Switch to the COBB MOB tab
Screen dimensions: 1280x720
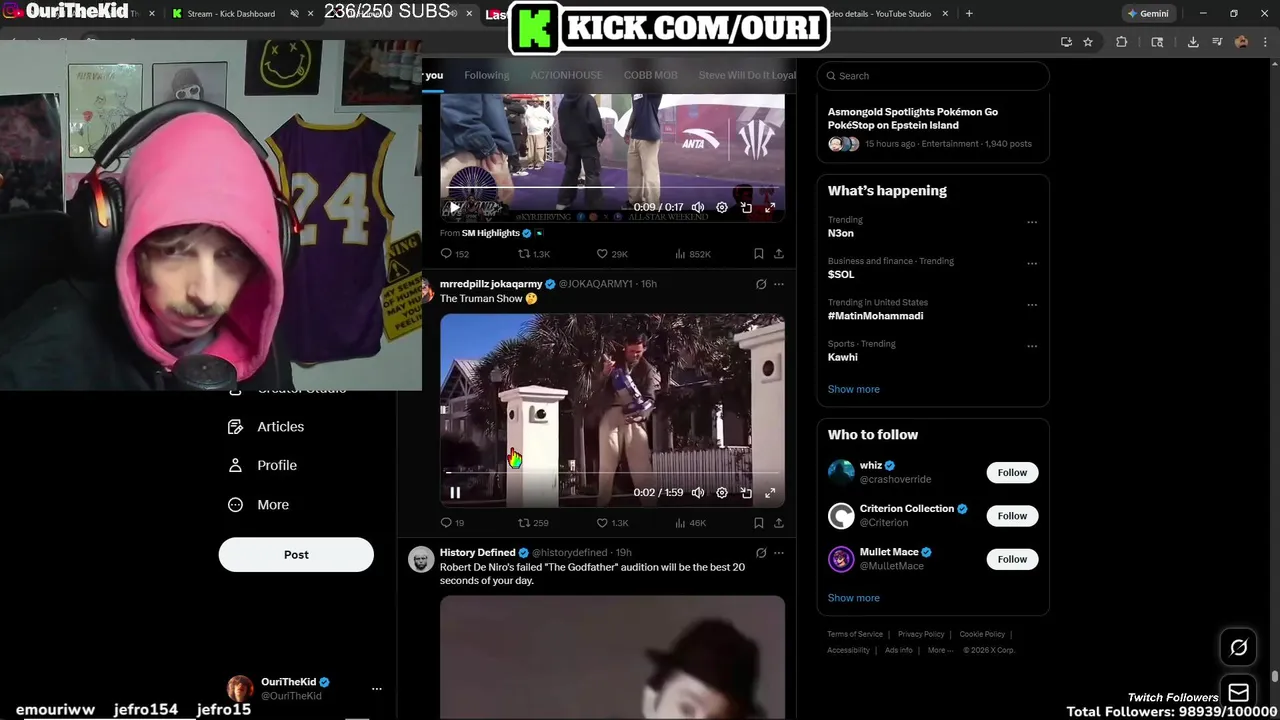tap(651, 75)
